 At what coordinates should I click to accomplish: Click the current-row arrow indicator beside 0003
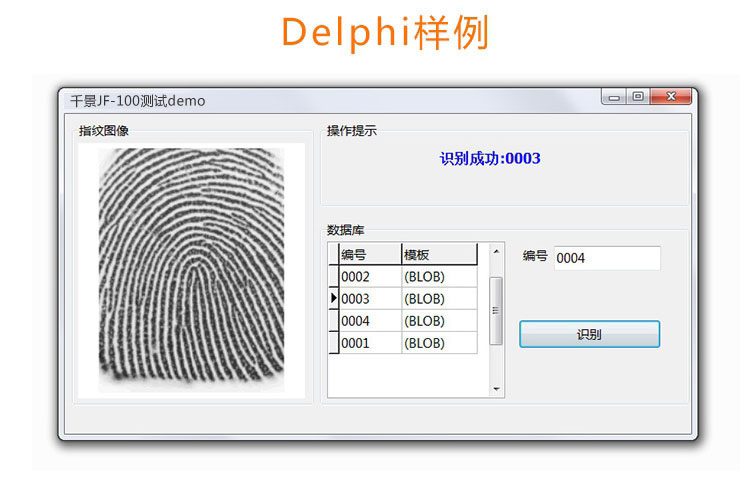click(334, 299)
